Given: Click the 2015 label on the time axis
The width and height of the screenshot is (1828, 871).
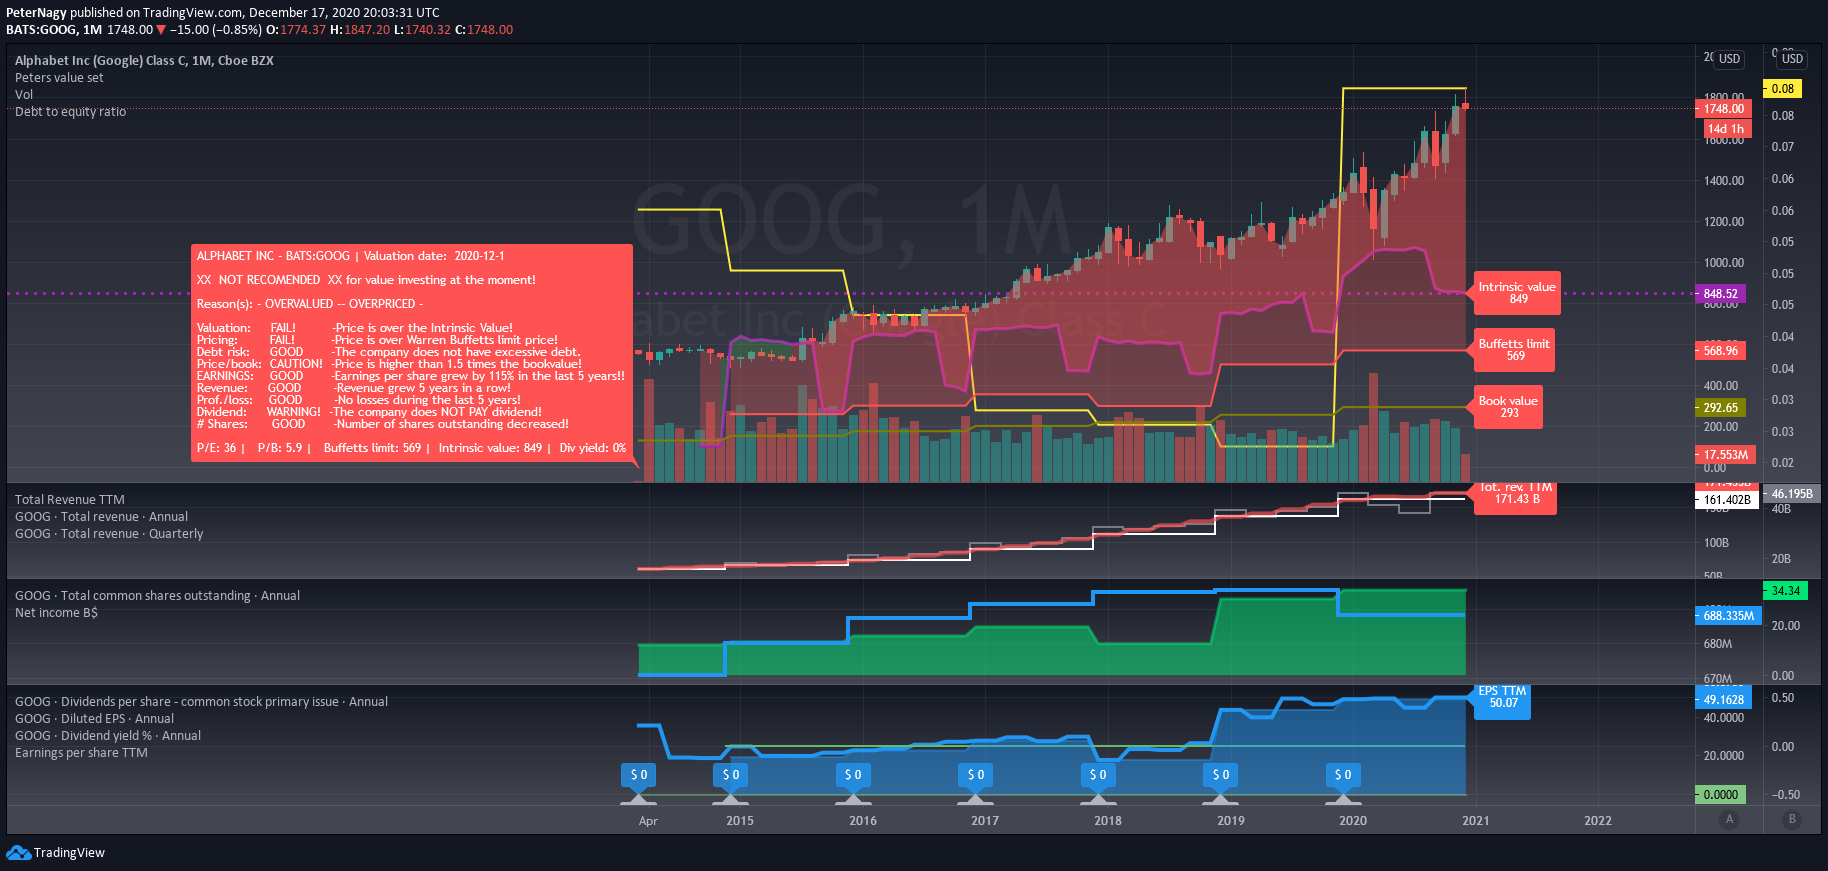Looking at the screenshot, I should click(x=740, y=821).
